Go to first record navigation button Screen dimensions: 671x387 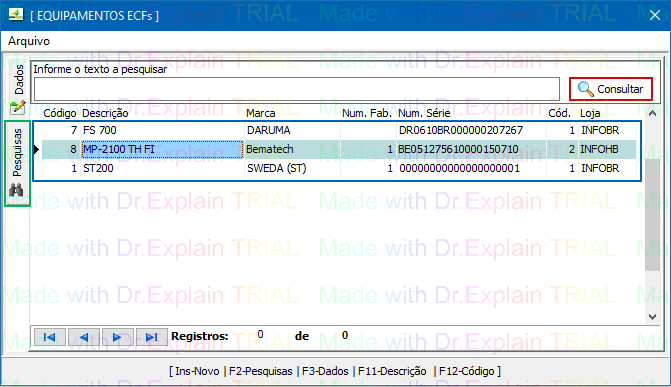[x=50, y=337]
